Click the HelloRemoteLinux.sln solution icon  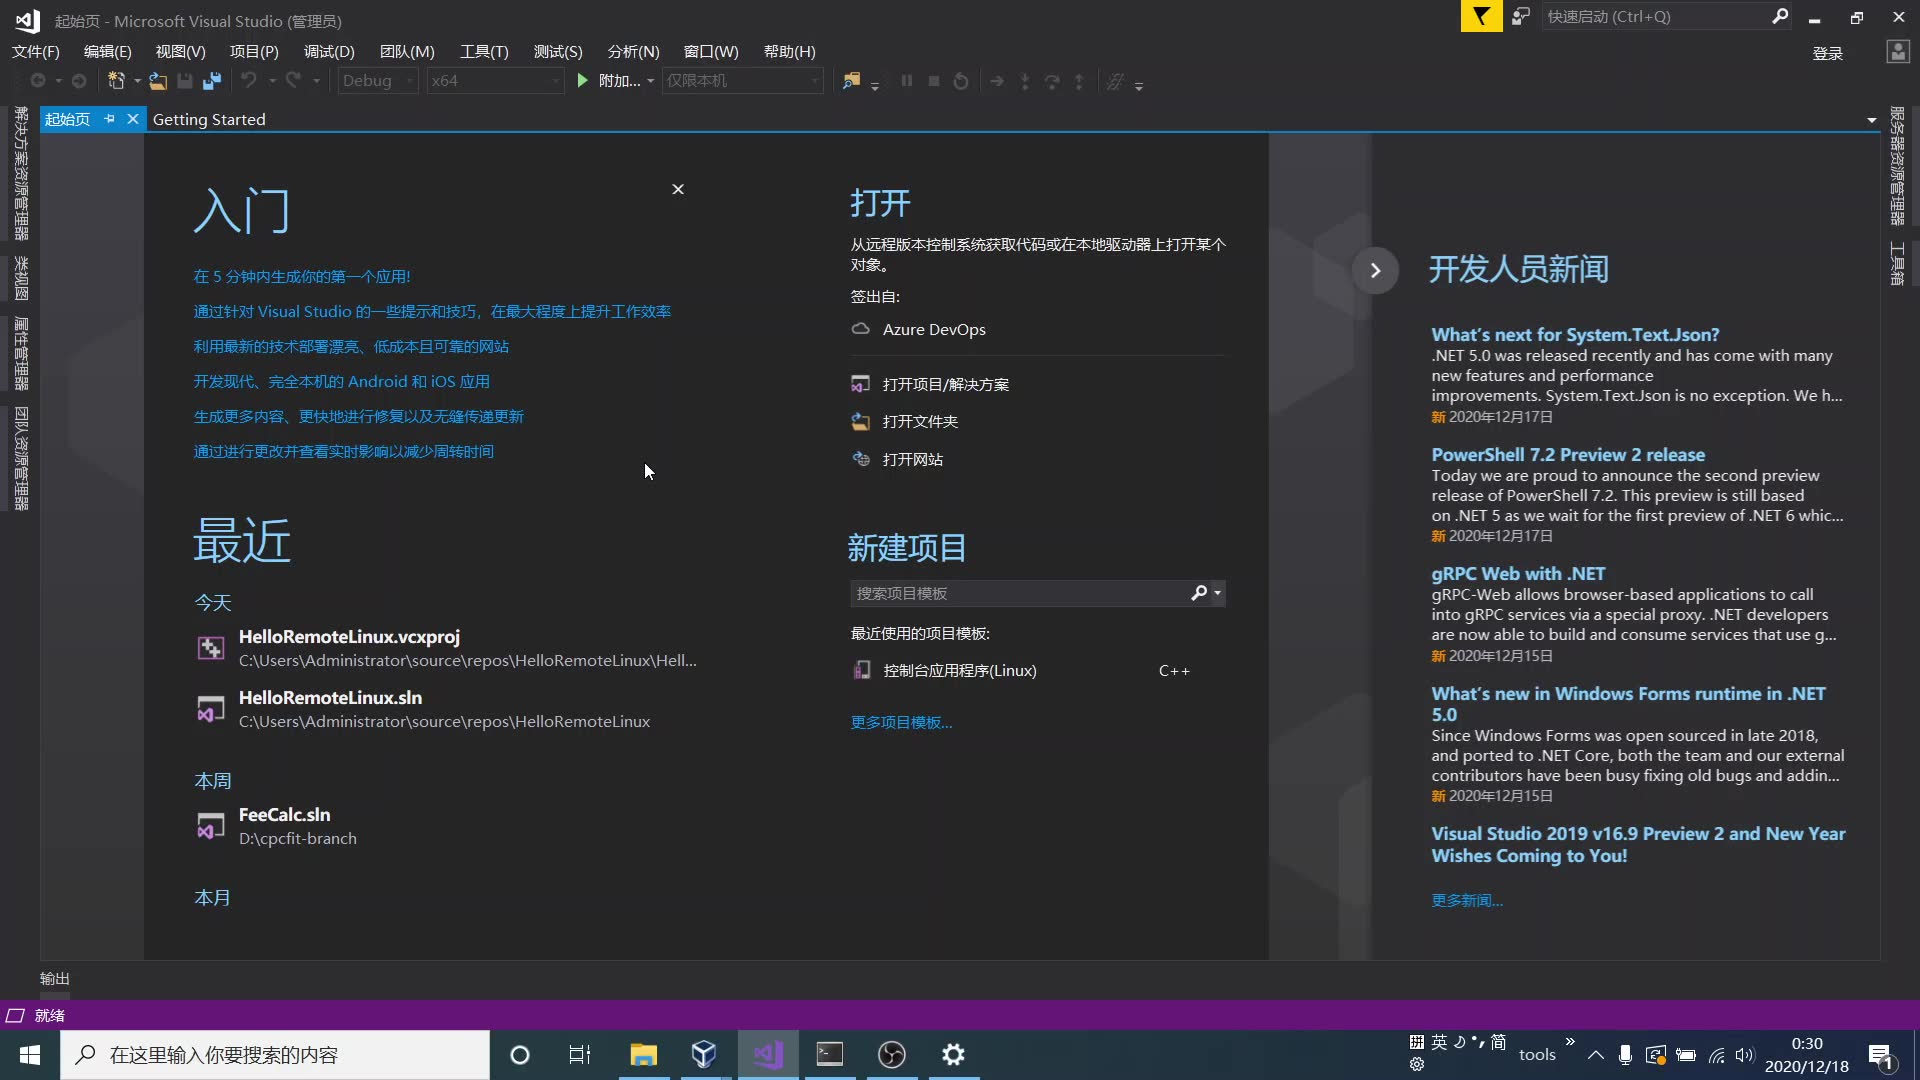click(210, 709)
